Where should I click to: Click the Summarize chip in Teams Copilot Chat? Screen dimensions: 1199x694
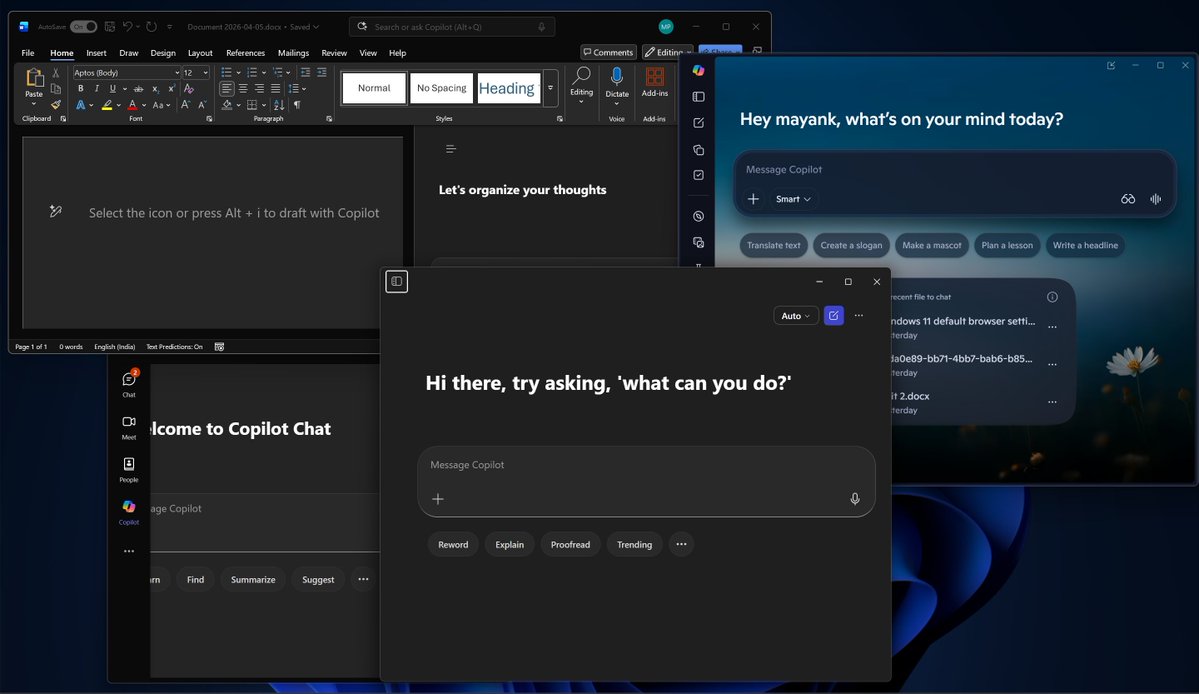pos(253,579)
